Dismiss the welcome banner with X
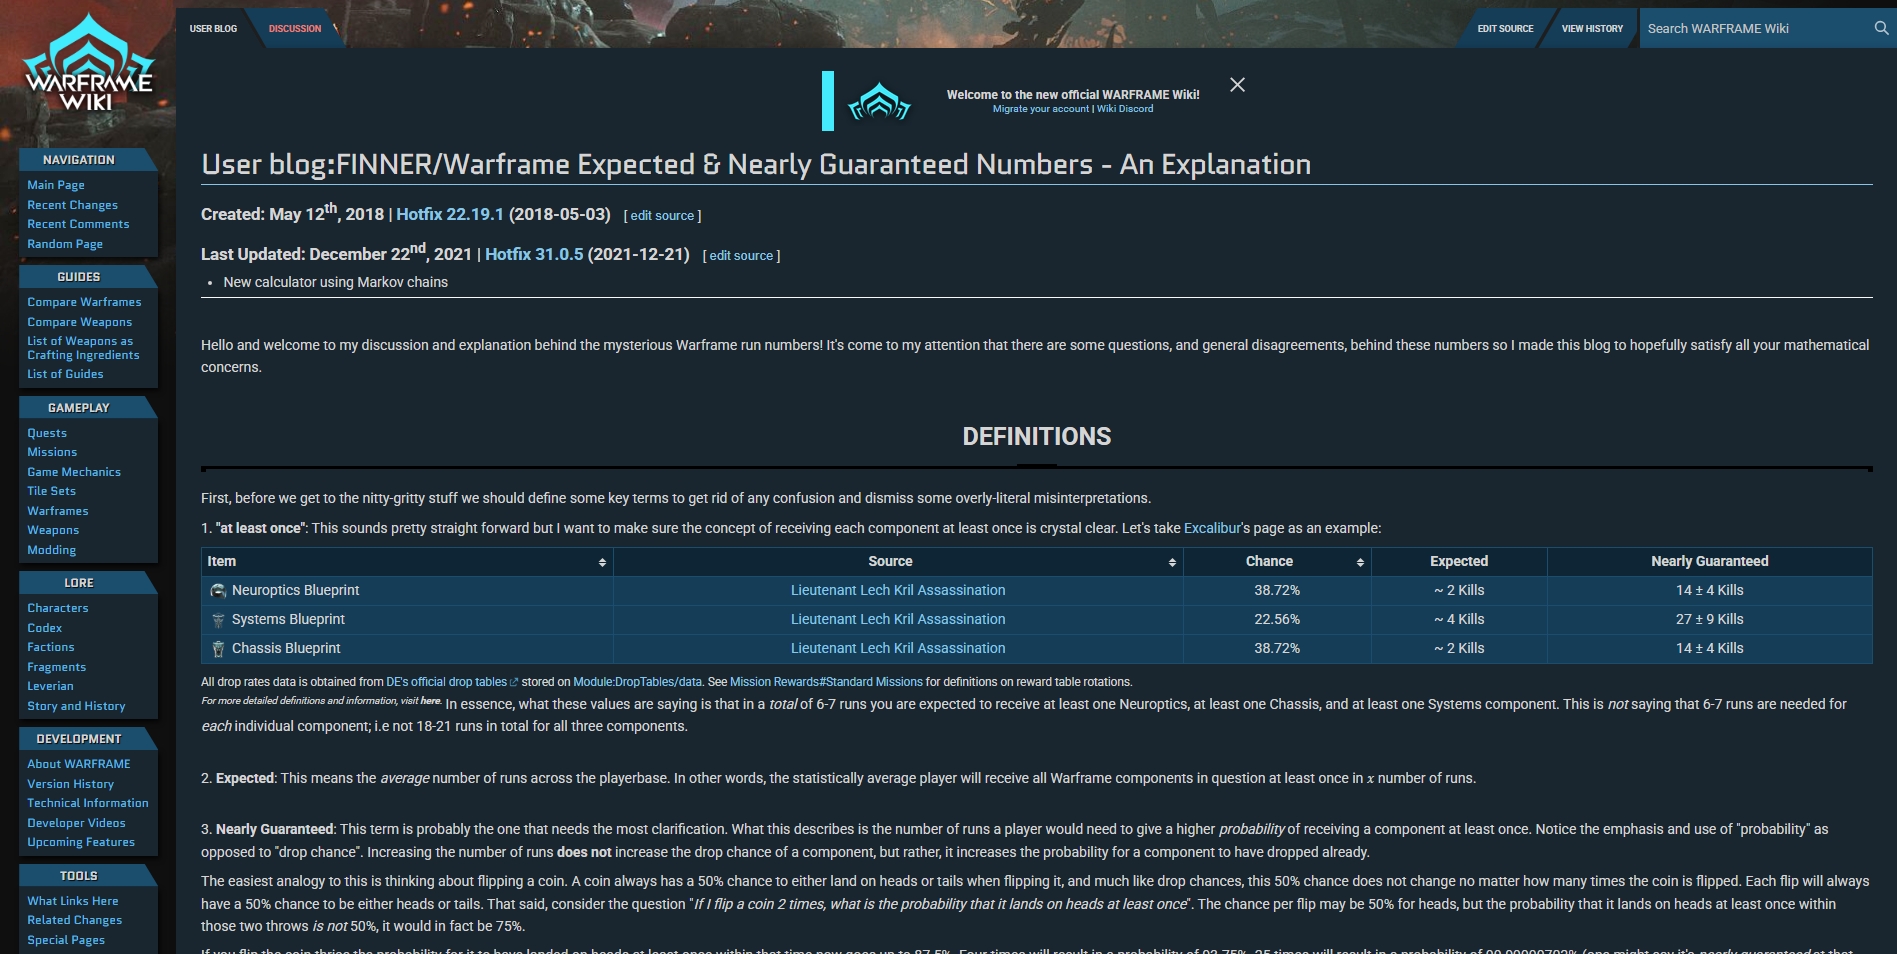The width and height of the screenshot is (1897, 954). pos(1237,85)
